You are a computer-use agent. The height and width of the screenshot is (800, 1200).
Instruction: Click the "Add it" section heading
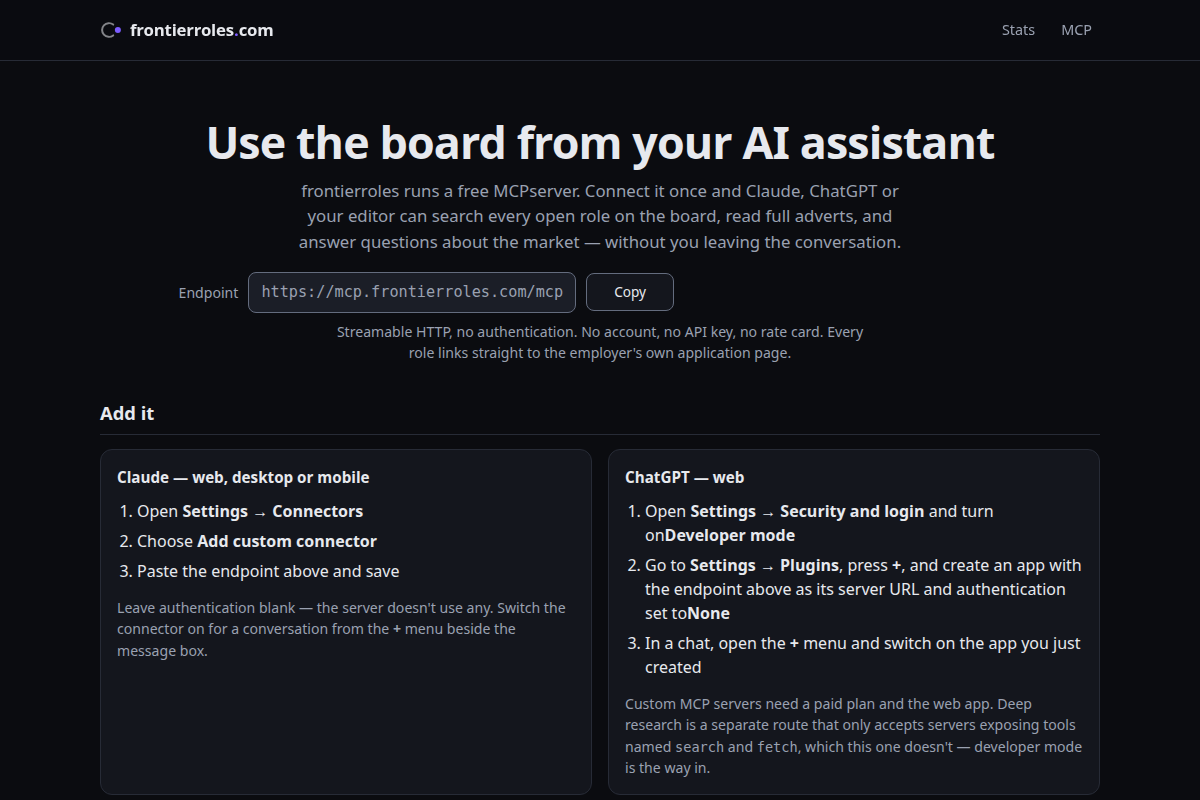127,414
